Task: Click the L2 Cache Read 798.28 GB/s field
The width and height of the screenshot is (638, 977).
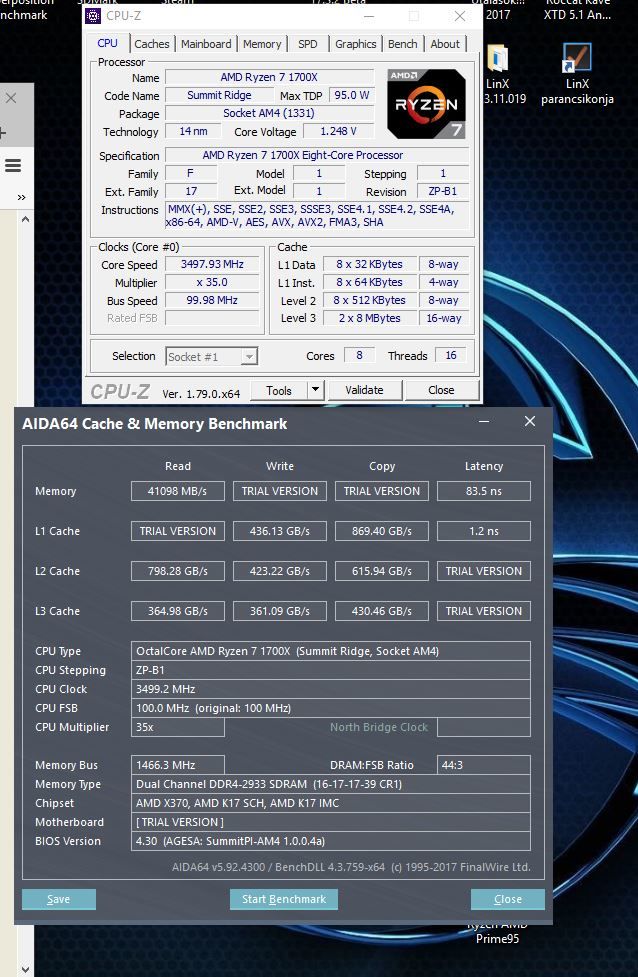Action: click(178, 571)
